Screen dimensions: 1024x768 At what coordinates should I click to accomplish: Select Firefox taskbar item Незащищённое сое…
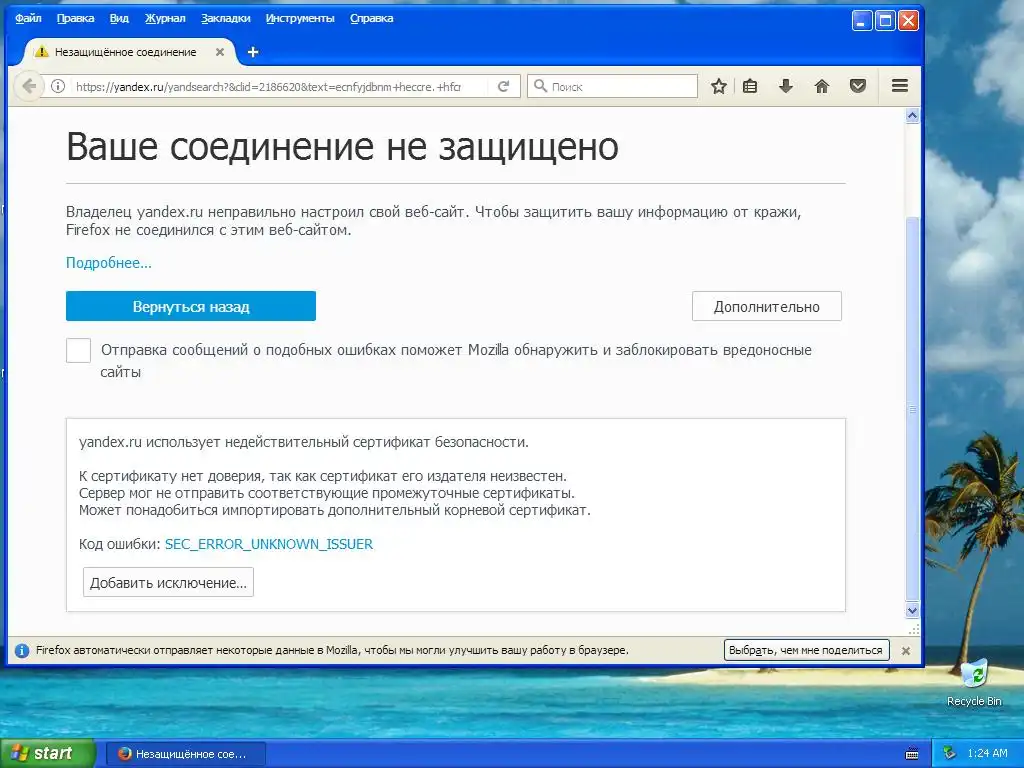tap(184, 754)
